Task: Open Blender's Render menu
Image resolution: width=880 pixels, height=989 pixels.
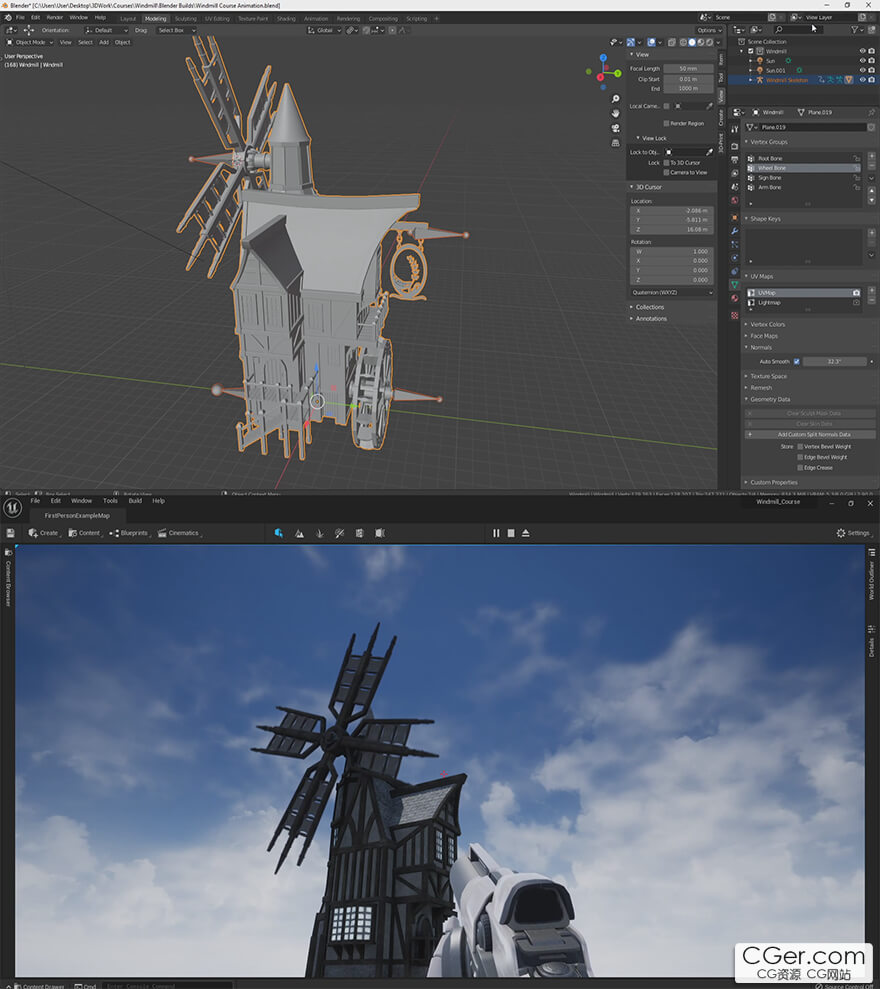Action: (55, 17)
